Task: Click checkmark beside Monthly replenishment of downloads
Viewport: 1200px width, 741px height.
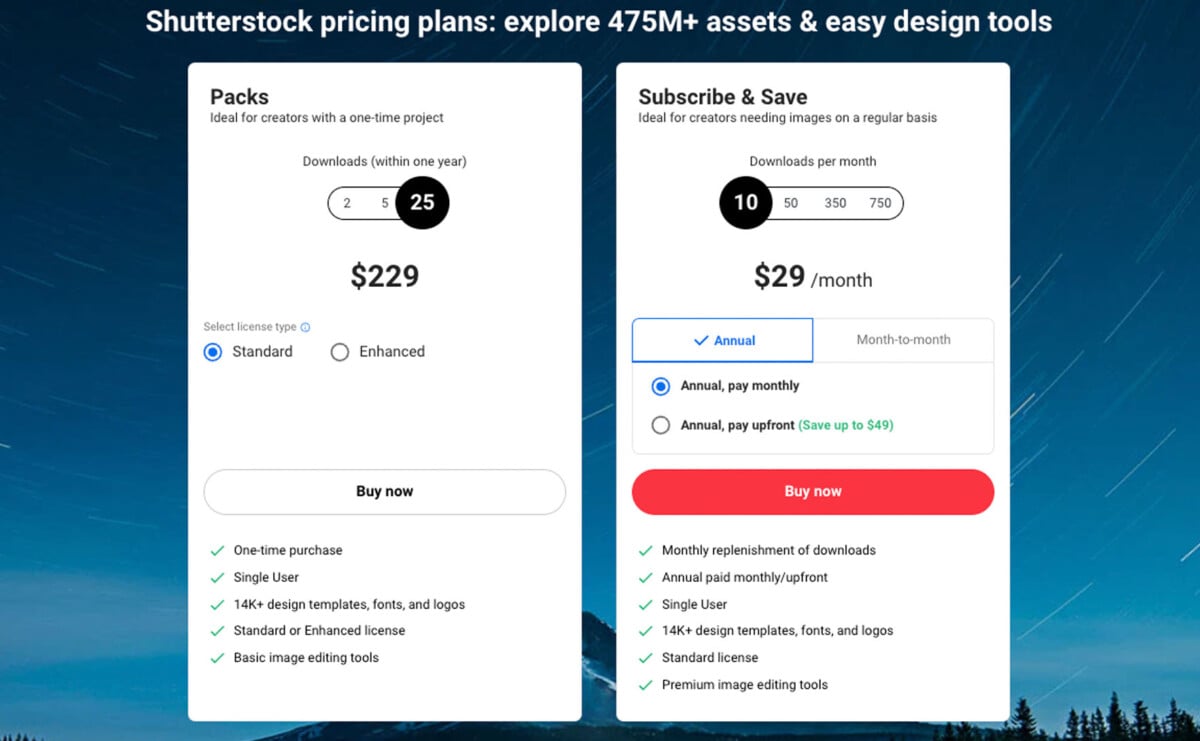Action: pyautogui.click(x=647, y=550)
